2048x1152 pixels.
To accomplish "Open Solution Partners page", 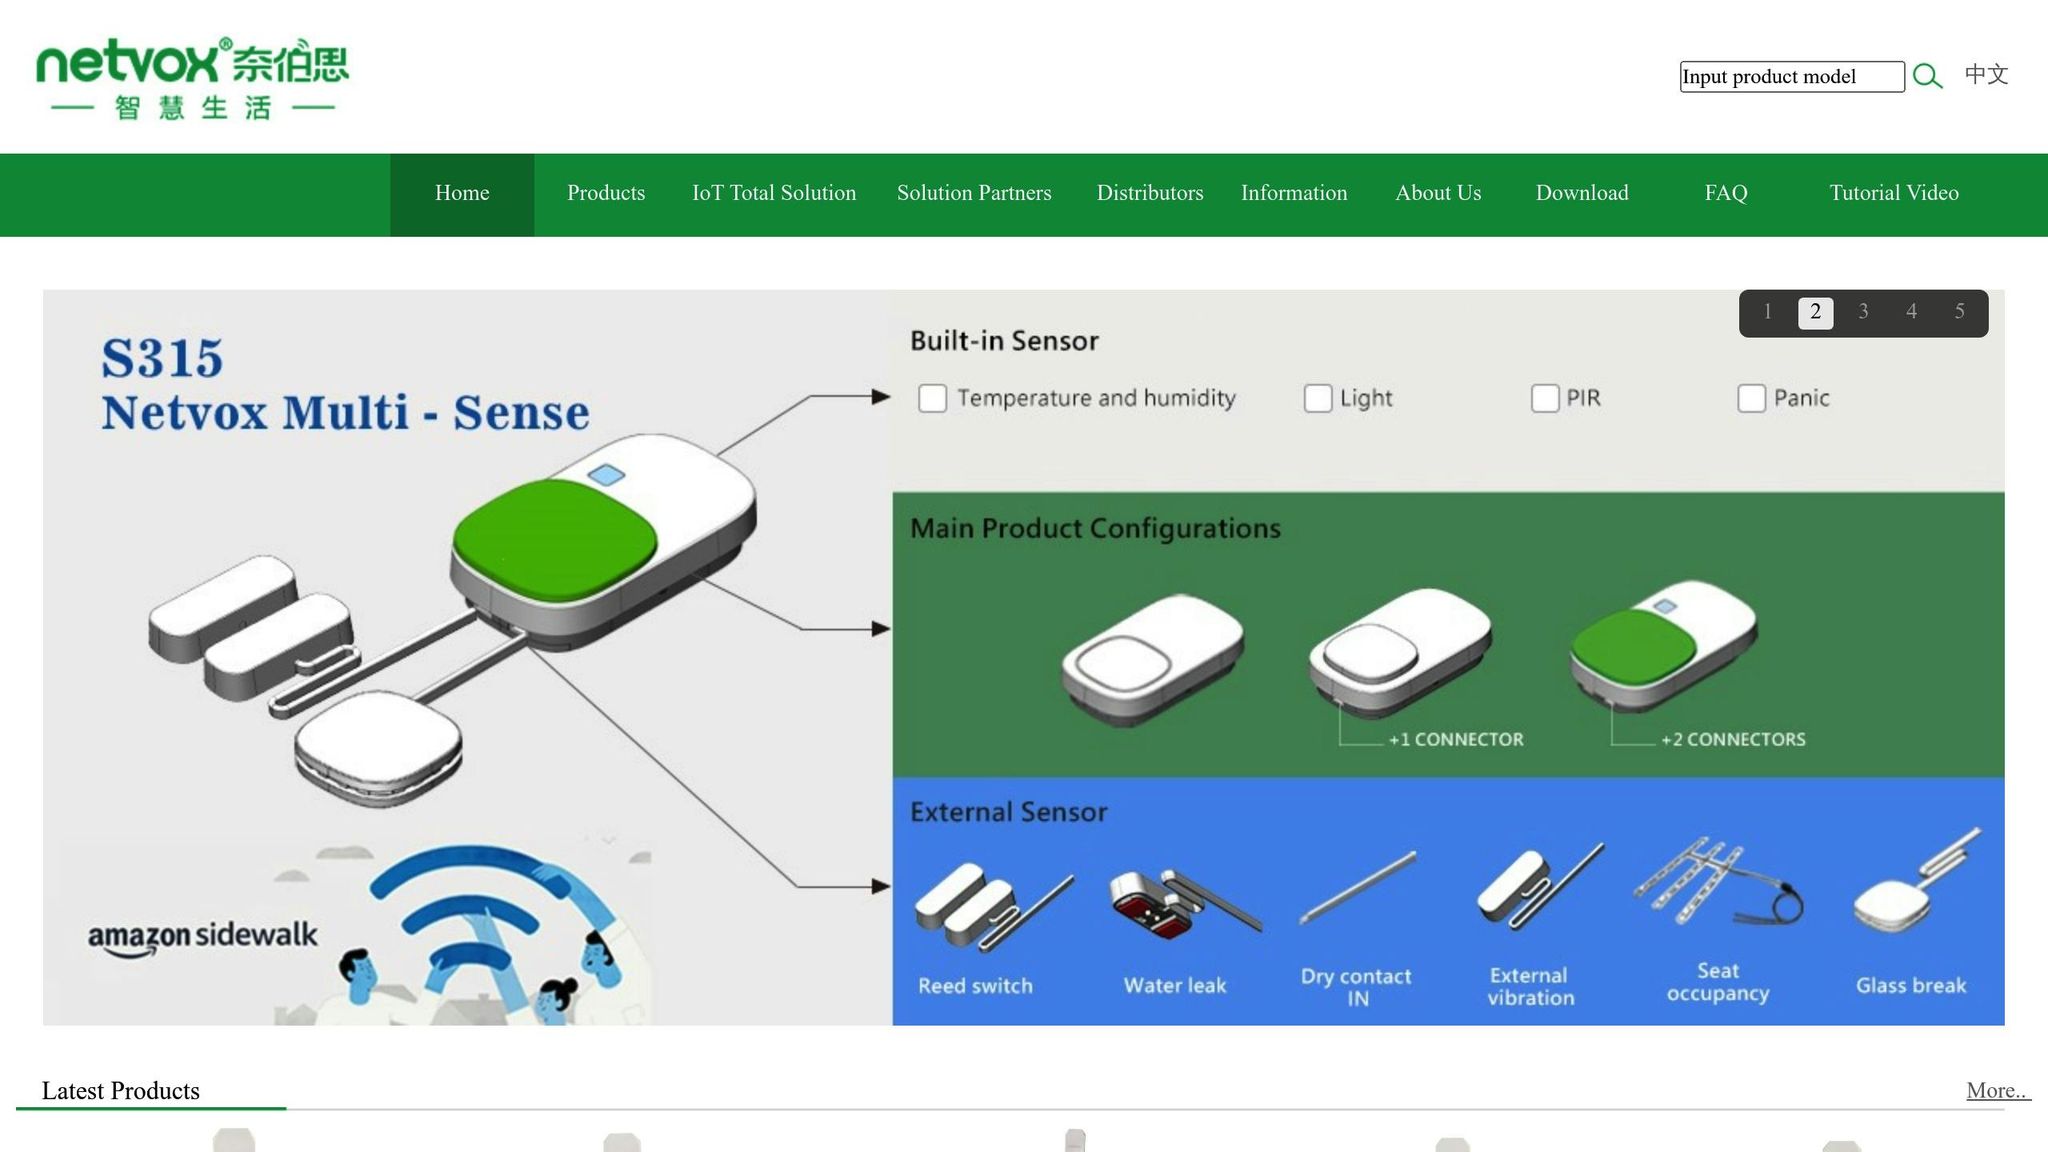I will pyautogui.click(x=974, y=194).
